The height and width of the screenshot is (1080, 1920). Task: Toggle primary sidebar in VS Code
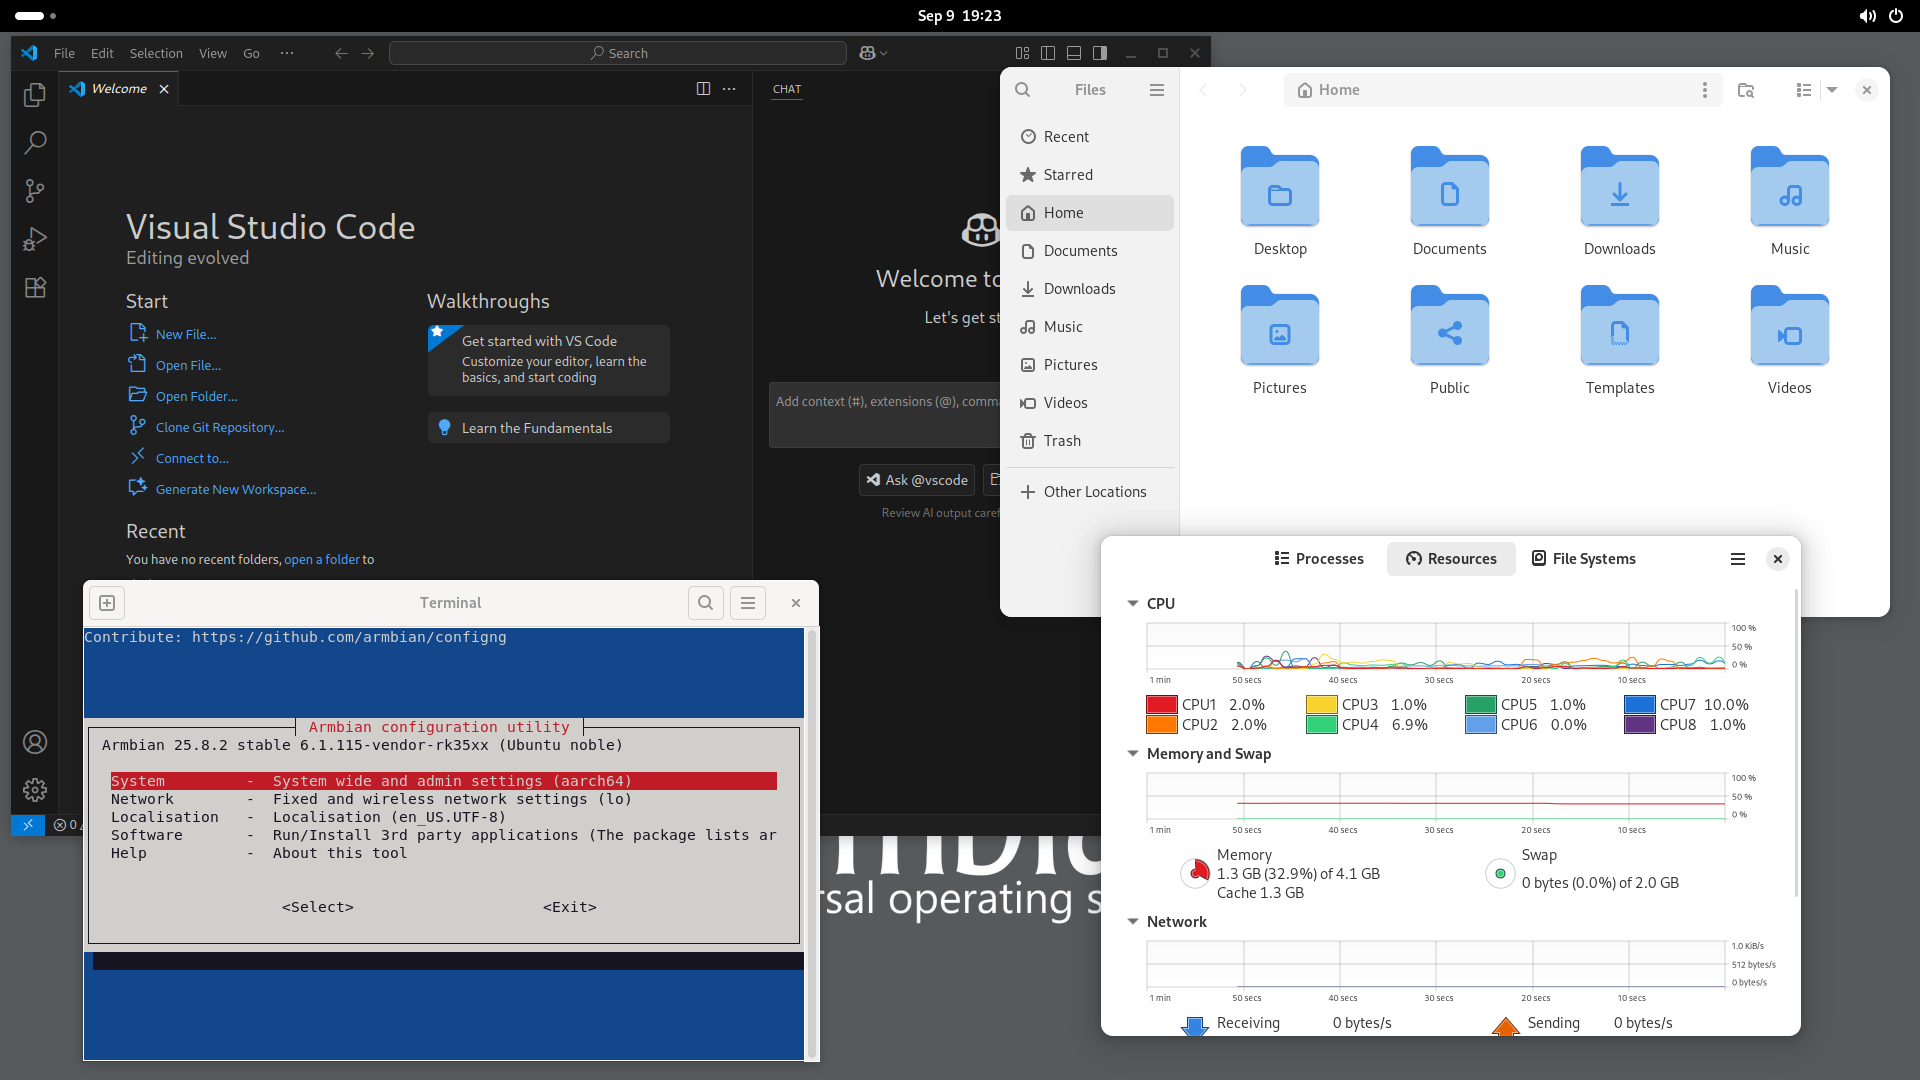click(1048, 53)
